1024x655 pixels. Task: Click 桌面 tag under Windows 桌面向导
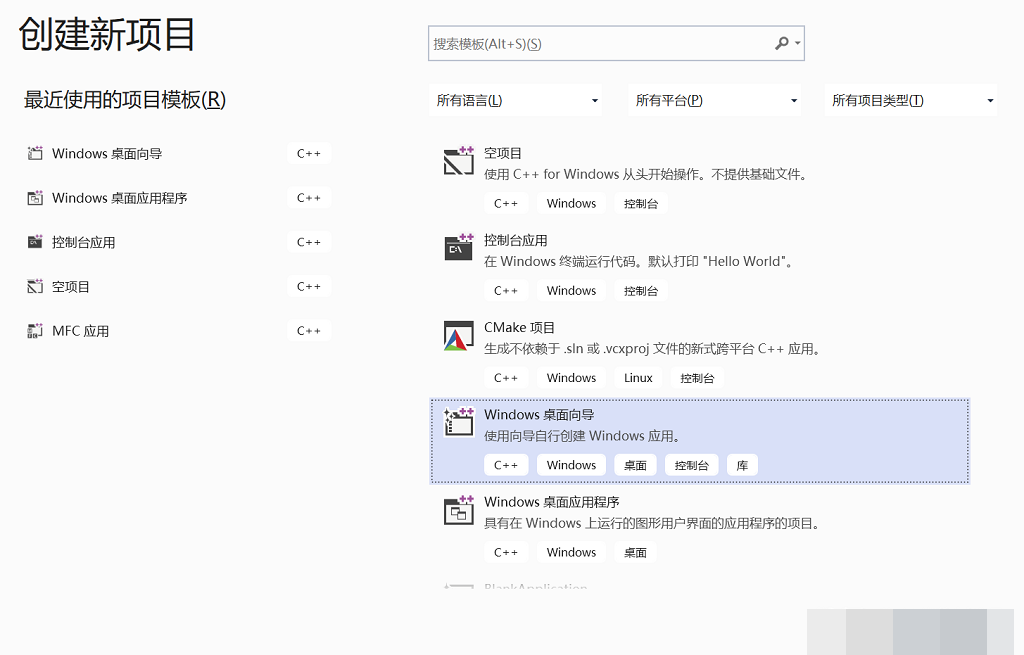pyautogui.click(x=635, y=465)
